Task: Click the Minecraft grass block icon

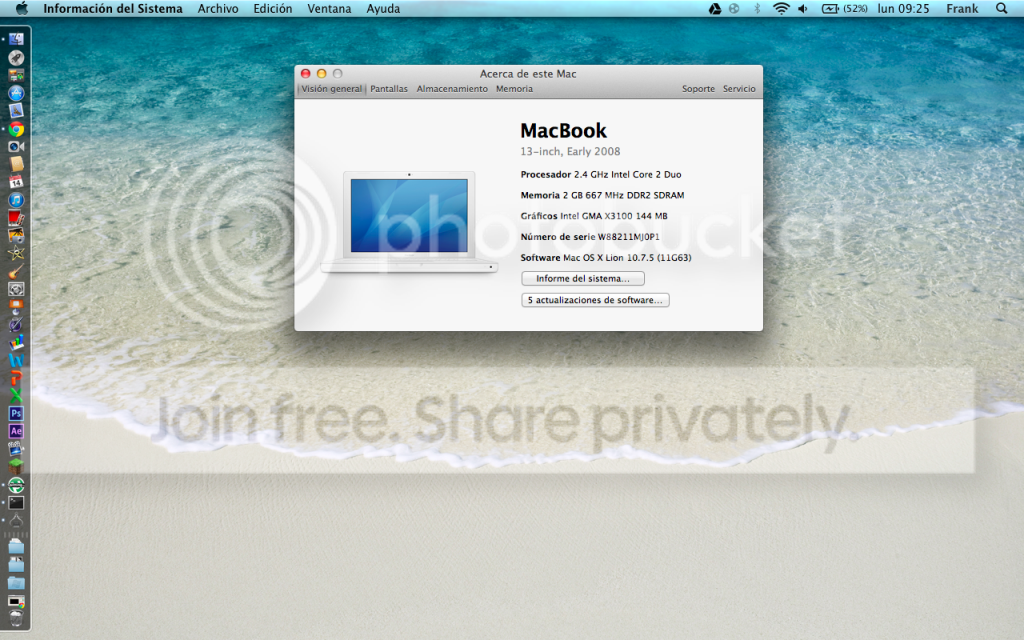Action: tap(16, 465)
